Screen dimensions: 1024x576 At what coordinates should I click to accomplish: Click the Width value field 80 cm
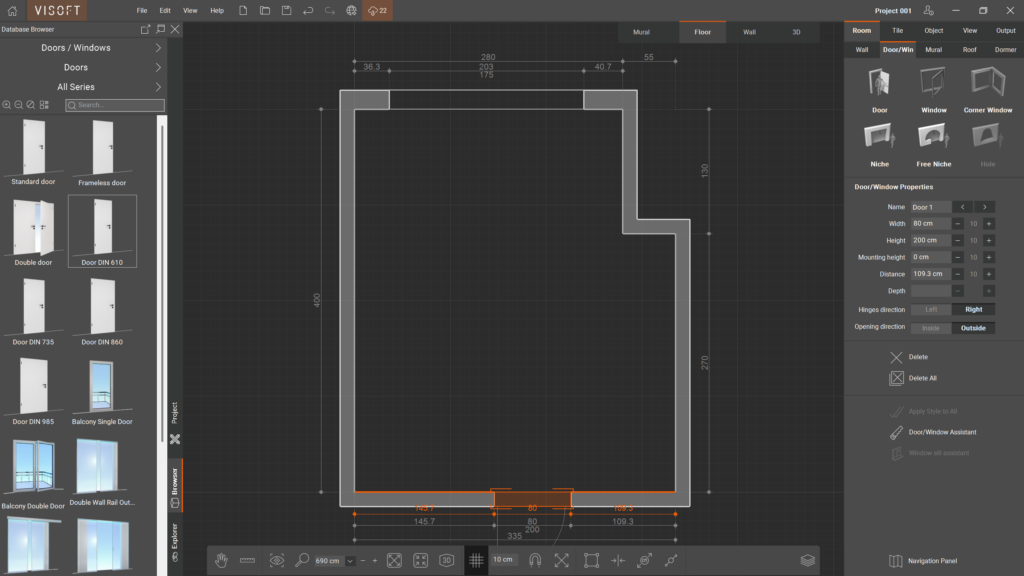coord(931,223)
